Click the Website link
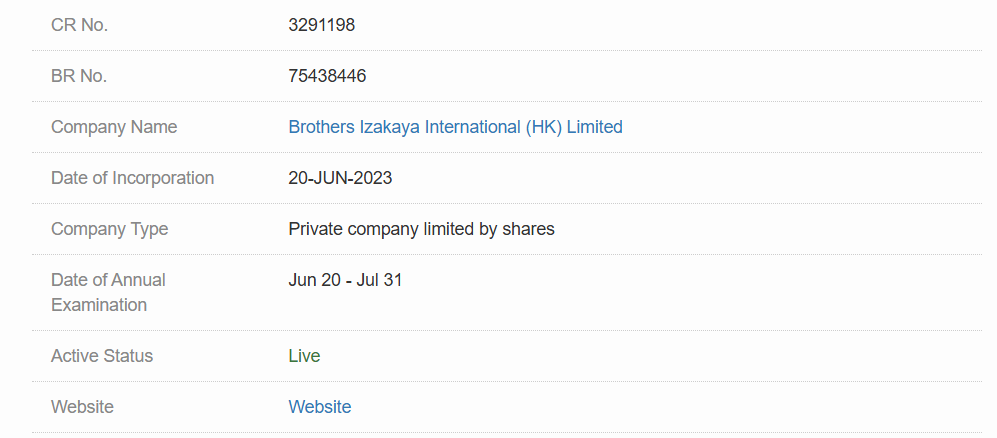The height and width of the screenshot is (438, 997). point(320,407)
